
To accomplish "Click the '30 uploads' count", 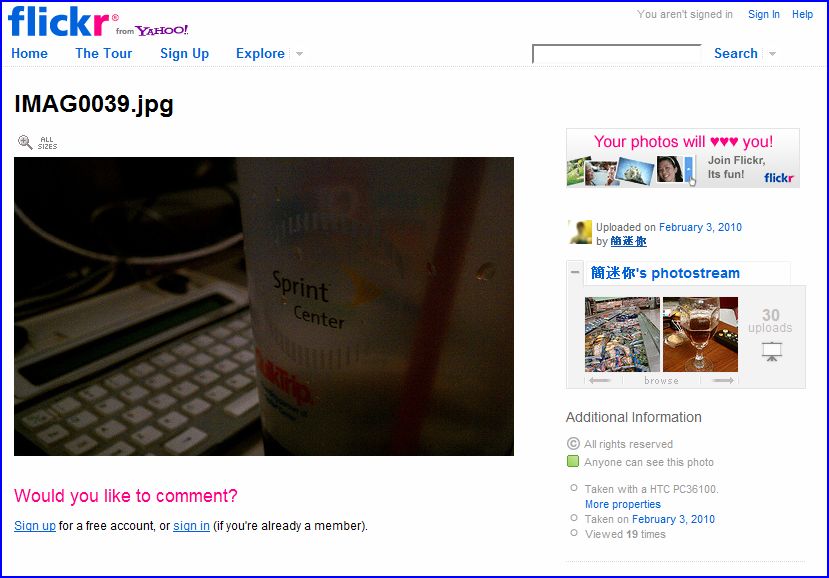I will (770, 320).
